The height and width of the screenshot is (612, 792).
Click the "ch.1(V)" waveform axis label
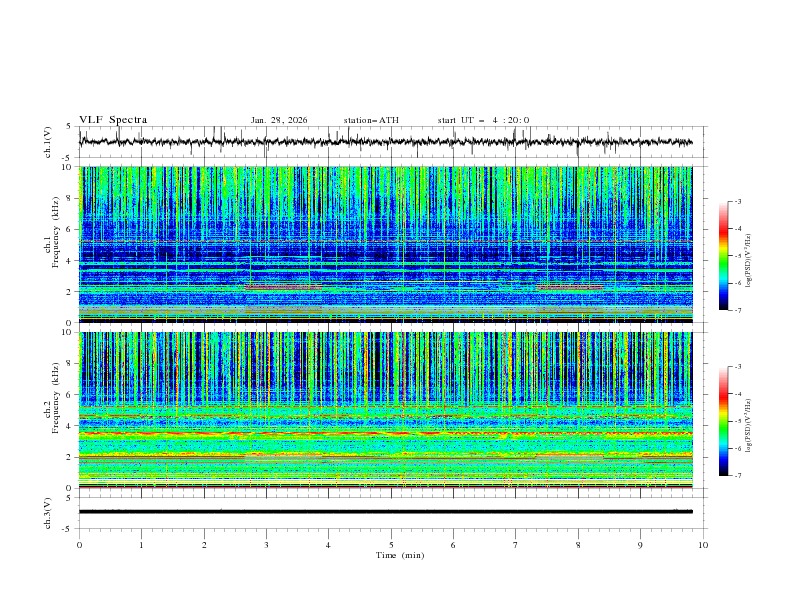click(x=48, y=142)
